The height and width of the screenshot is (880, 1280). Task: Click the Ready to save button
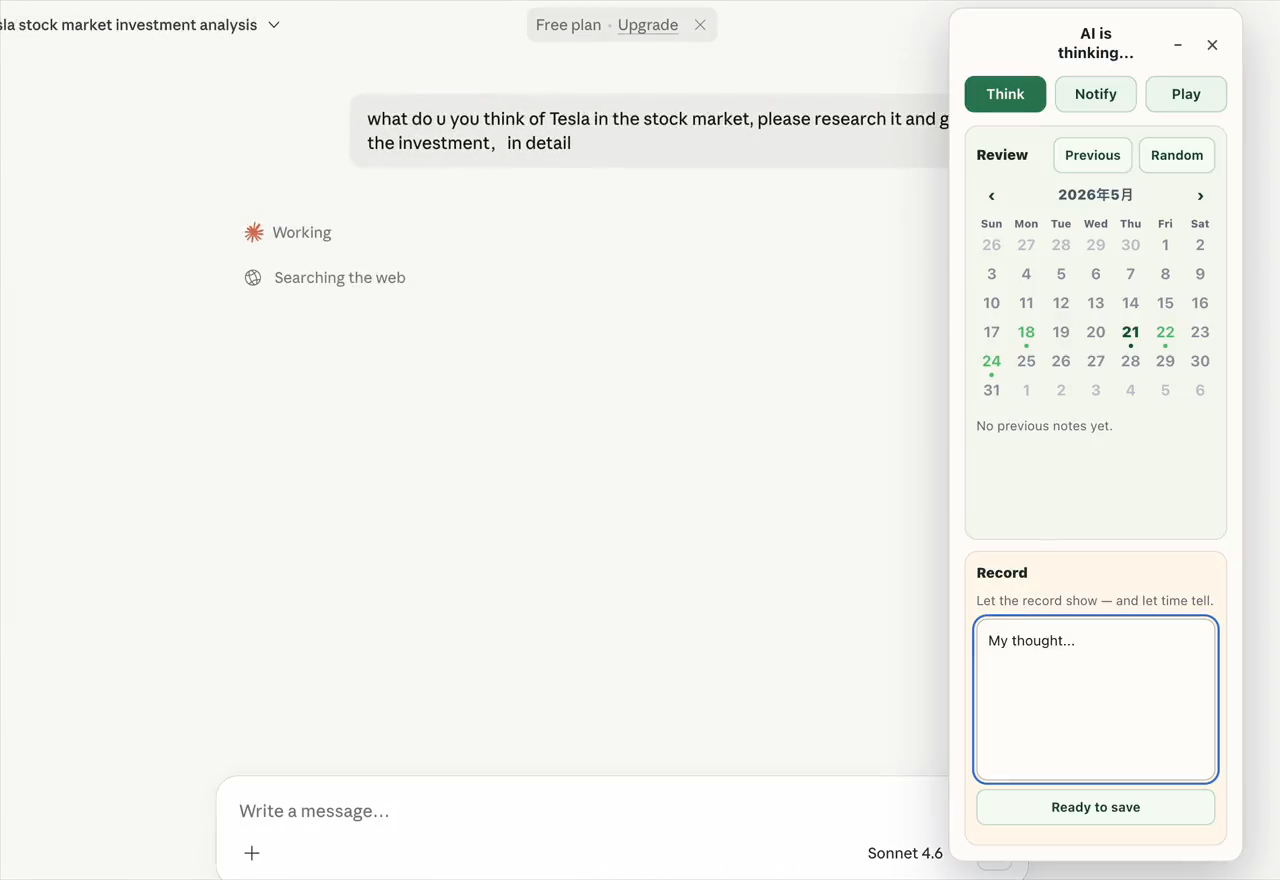pos(1096,807)
